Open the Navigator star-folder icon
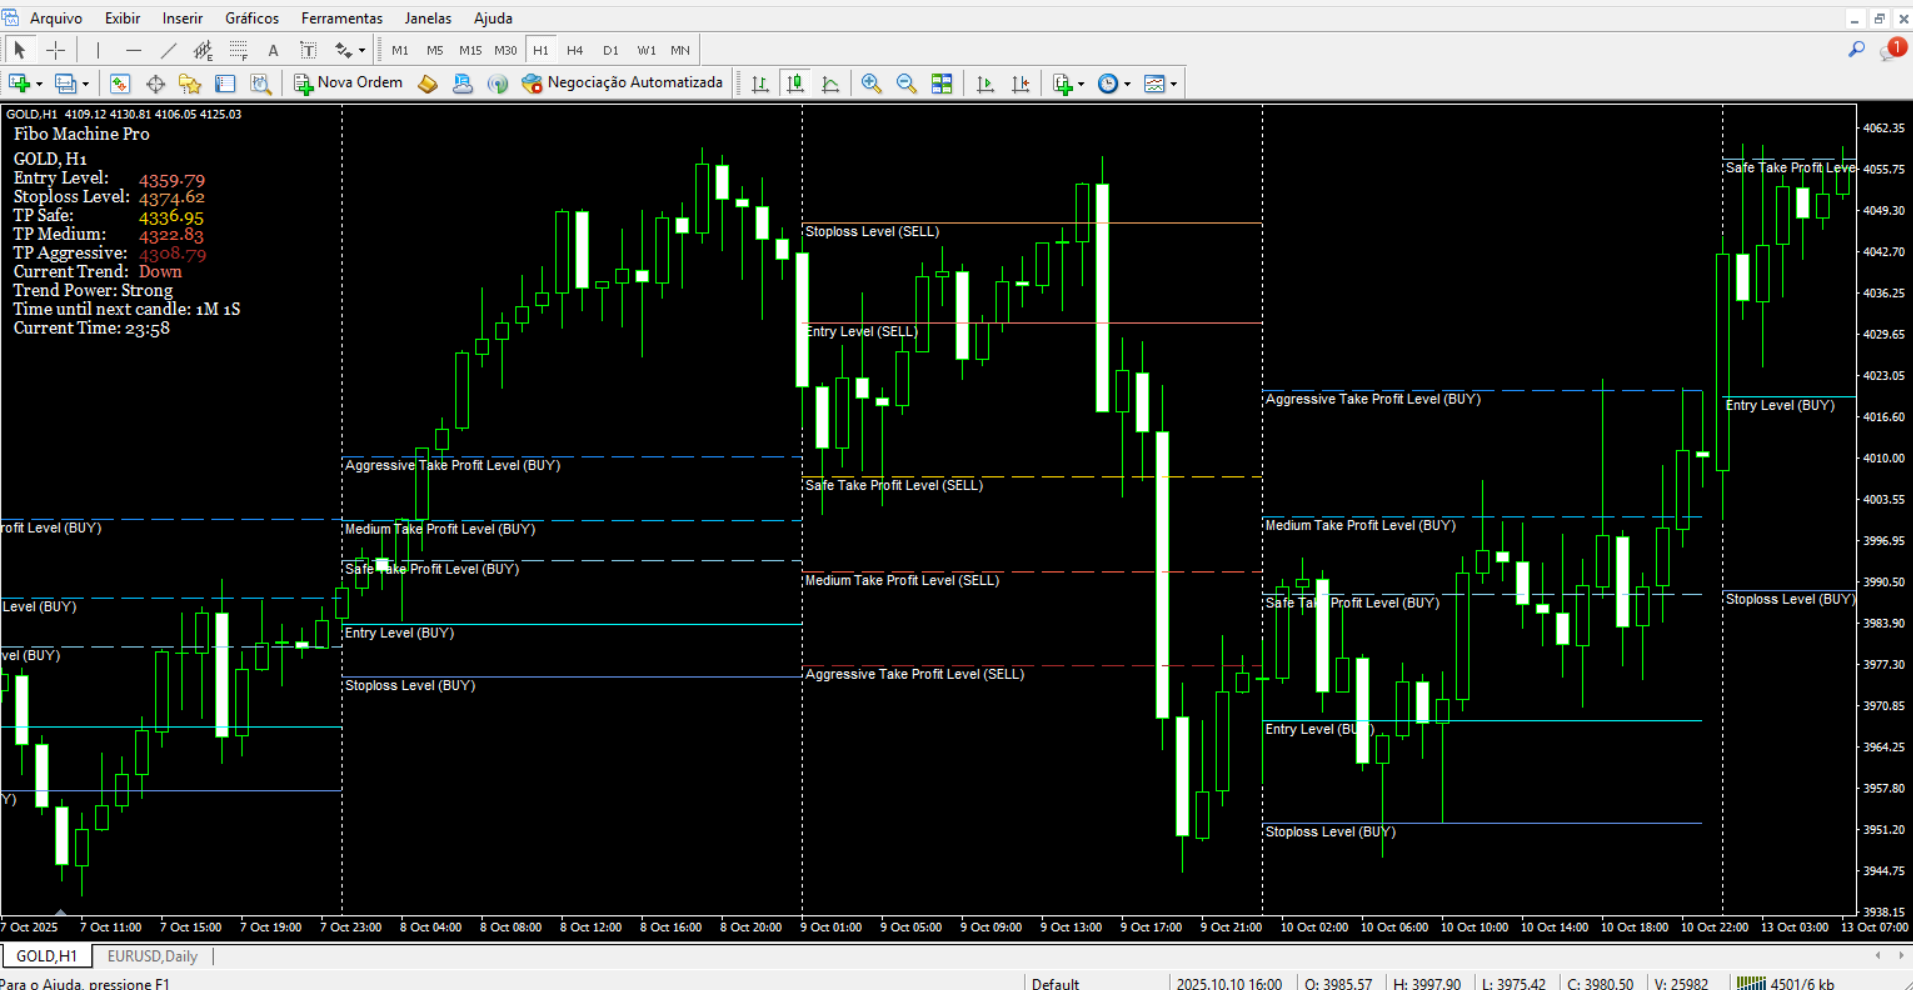This screenshot has width=1913, height=990. pyautogui.click(x=190, y=84)
